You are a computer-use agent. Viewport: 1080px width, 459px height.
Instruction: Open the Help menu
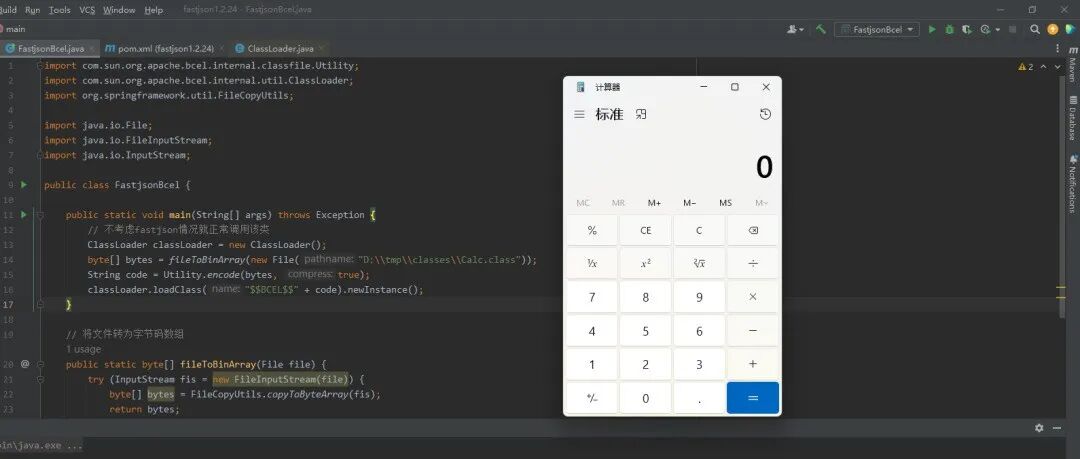tap(154, 10)
